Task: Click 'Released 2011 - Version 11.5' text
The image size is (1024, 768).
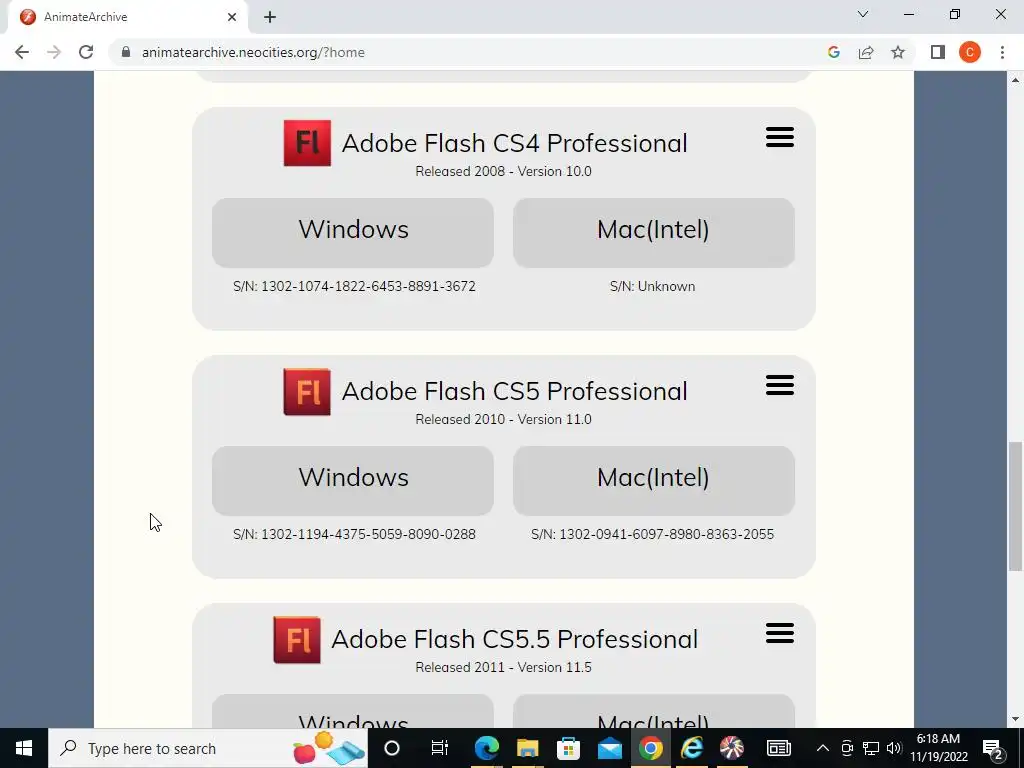Action: click(504, 667)
